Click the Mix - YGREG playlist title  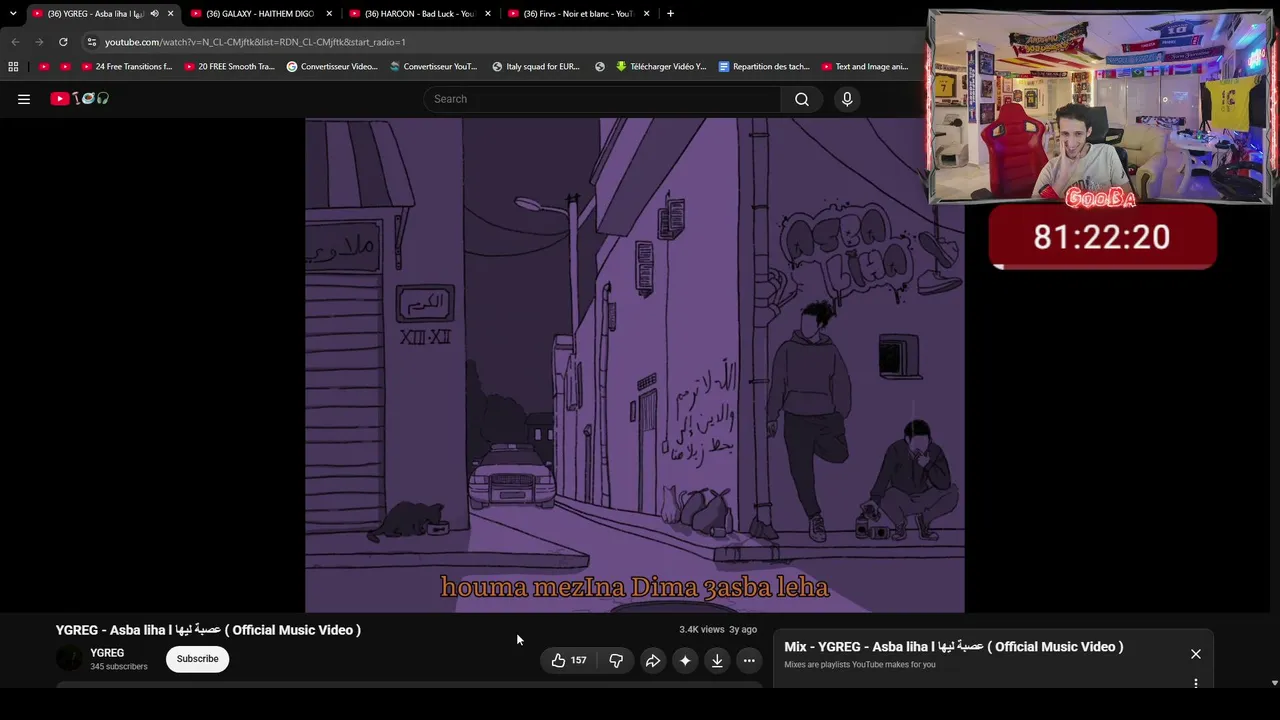coord(954,647)
